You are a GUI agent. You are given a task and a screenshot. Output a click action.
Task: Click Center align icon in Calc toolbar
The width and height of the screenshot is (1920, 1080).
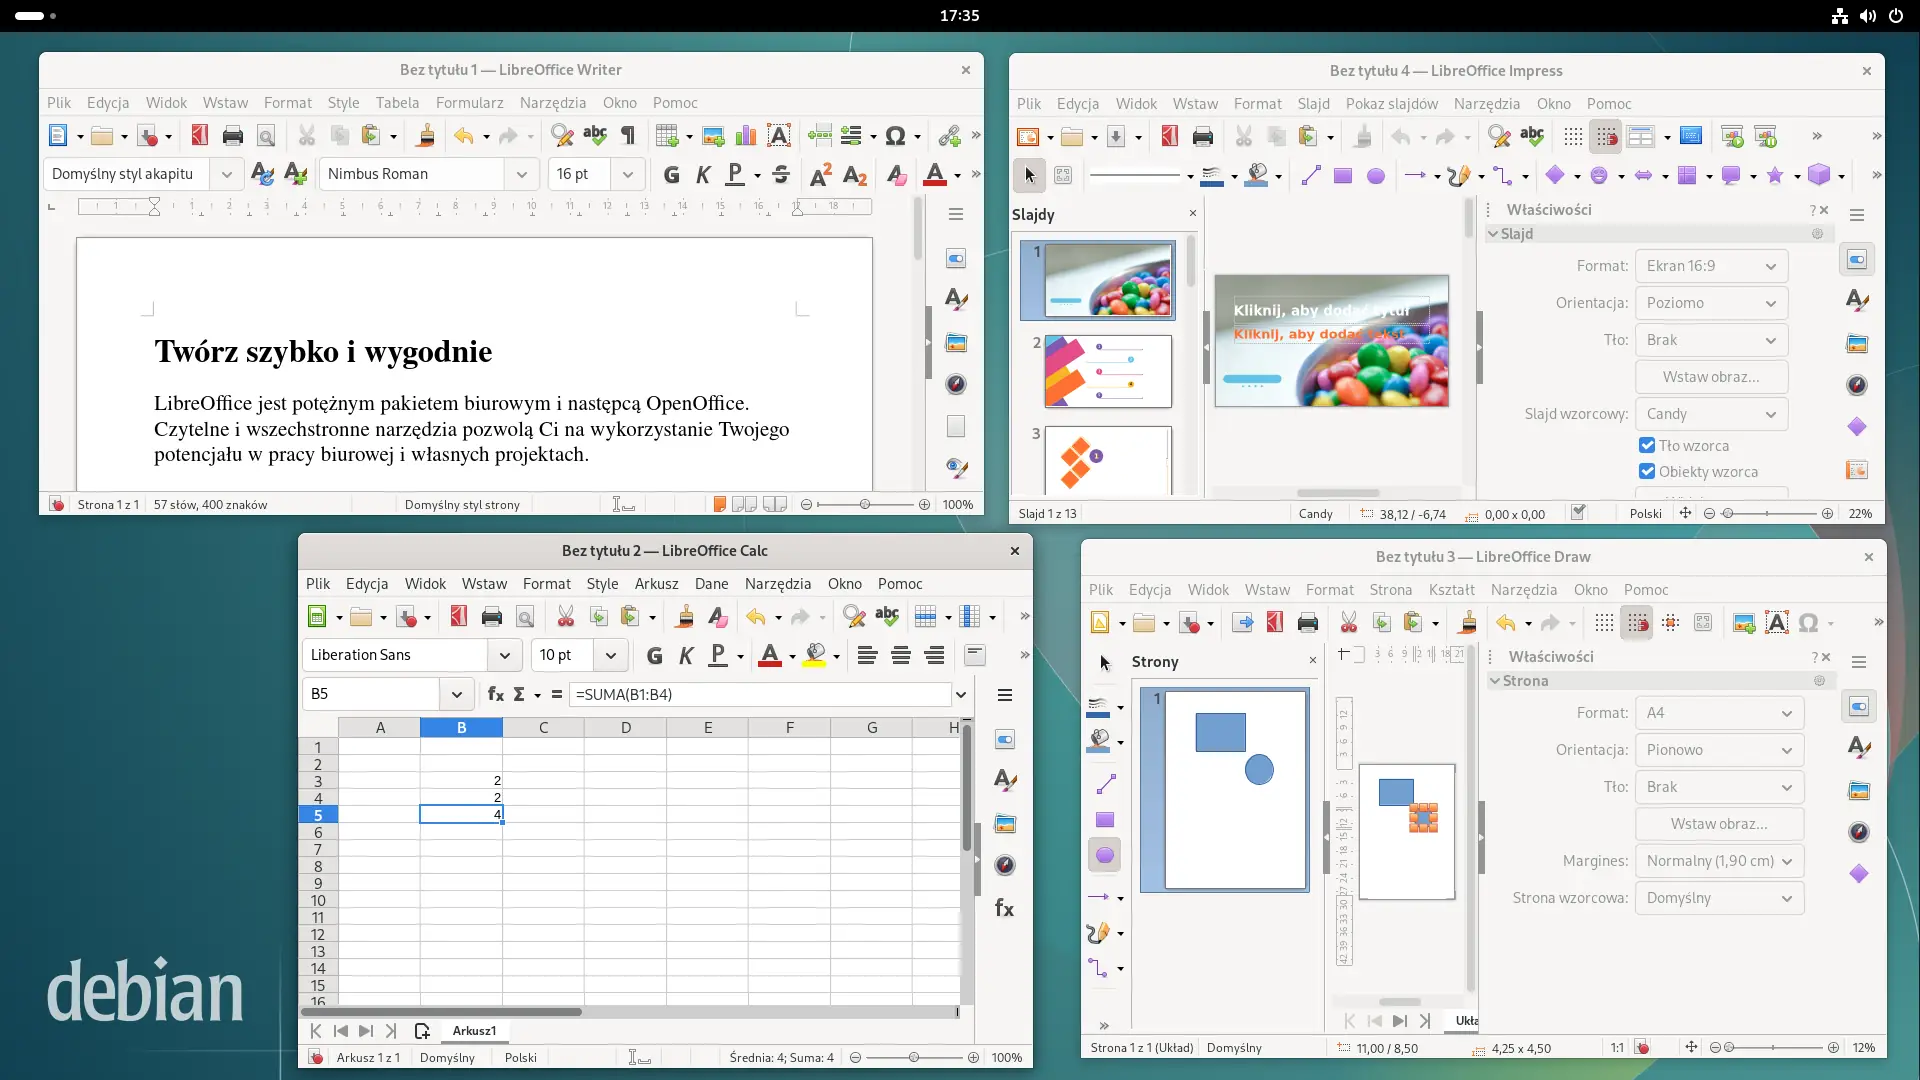pyautogui.click(x=901, y=656)
